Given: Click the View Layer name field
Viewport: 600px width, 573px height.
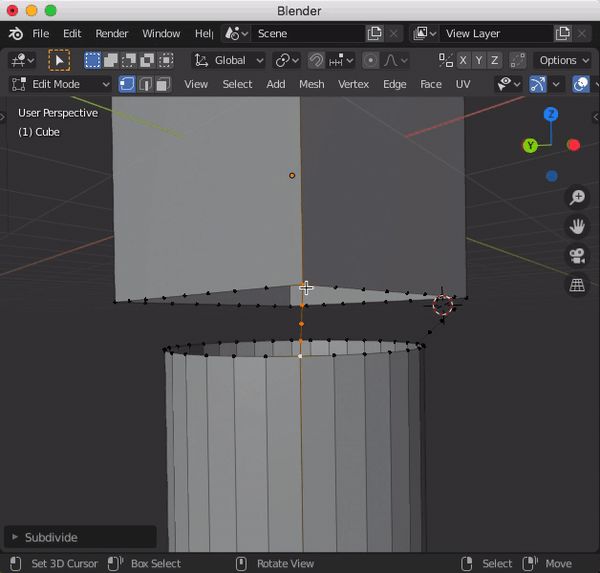Looking at the screenshot, I should pos(496,34).
